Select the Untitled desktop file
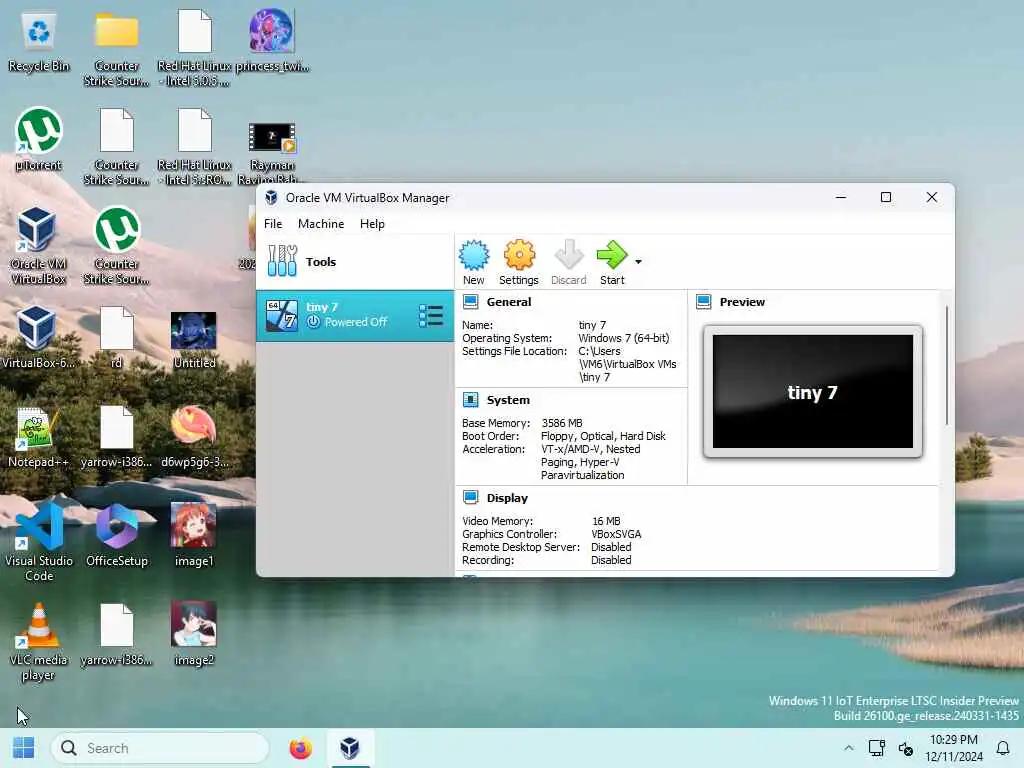Screen dimensions: 1024x768 point(194,340)
